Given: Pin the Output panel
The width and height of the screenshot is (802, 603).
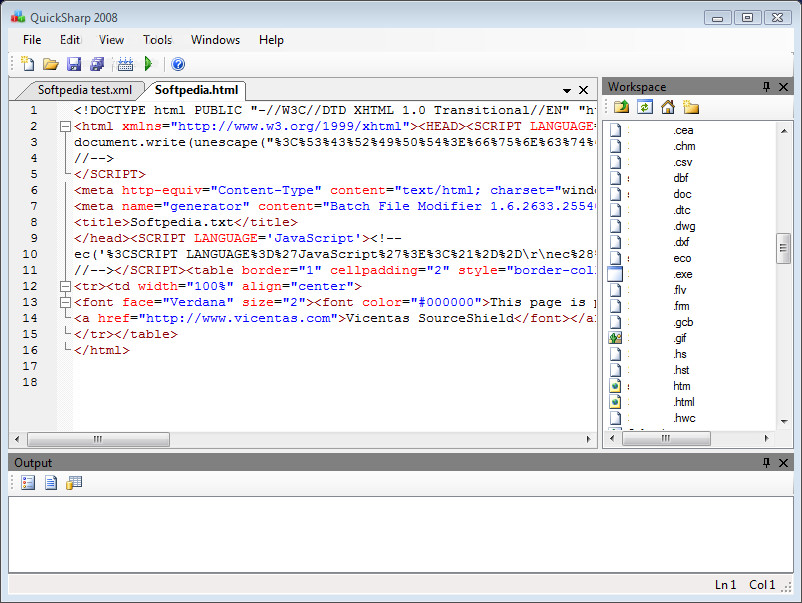Looking at the screenshot, I should tap(766, 462).
